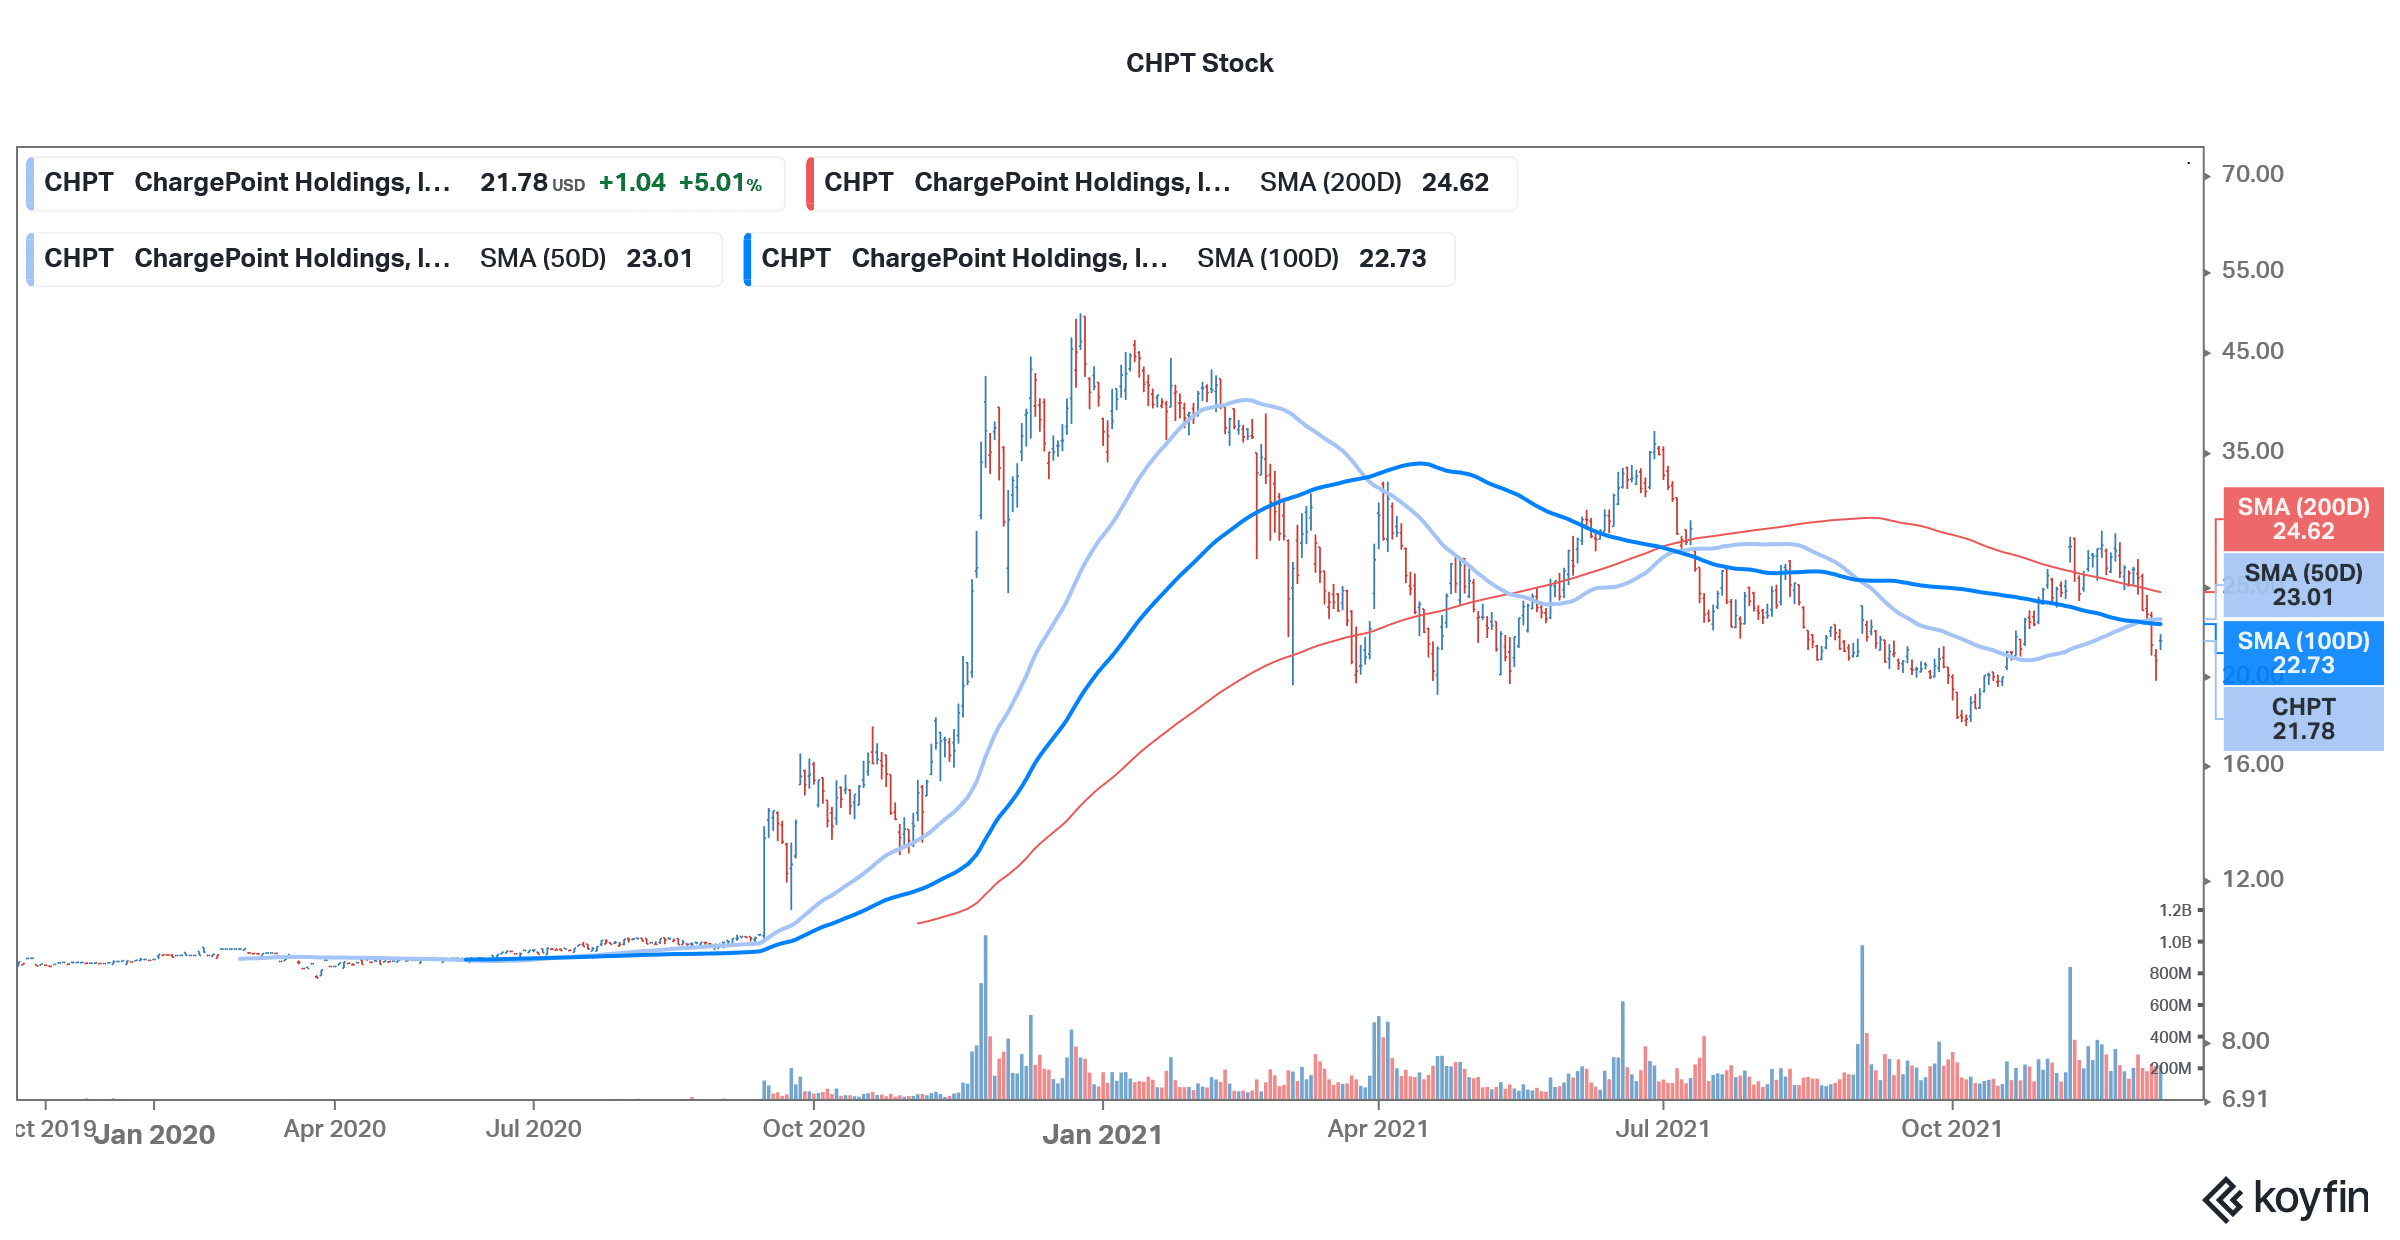Click the CHPT 21.78 price axis tag
2400x1240 pixels.
2303,719
